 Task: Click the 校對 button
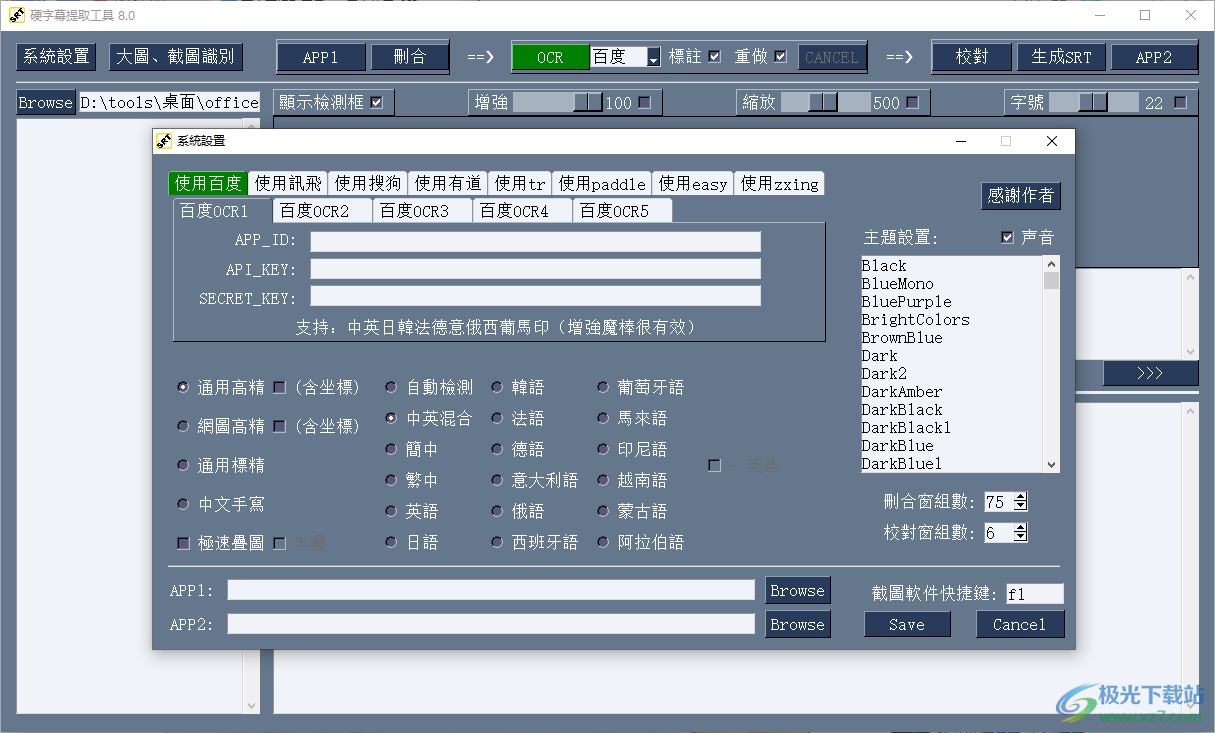(972, 58)
